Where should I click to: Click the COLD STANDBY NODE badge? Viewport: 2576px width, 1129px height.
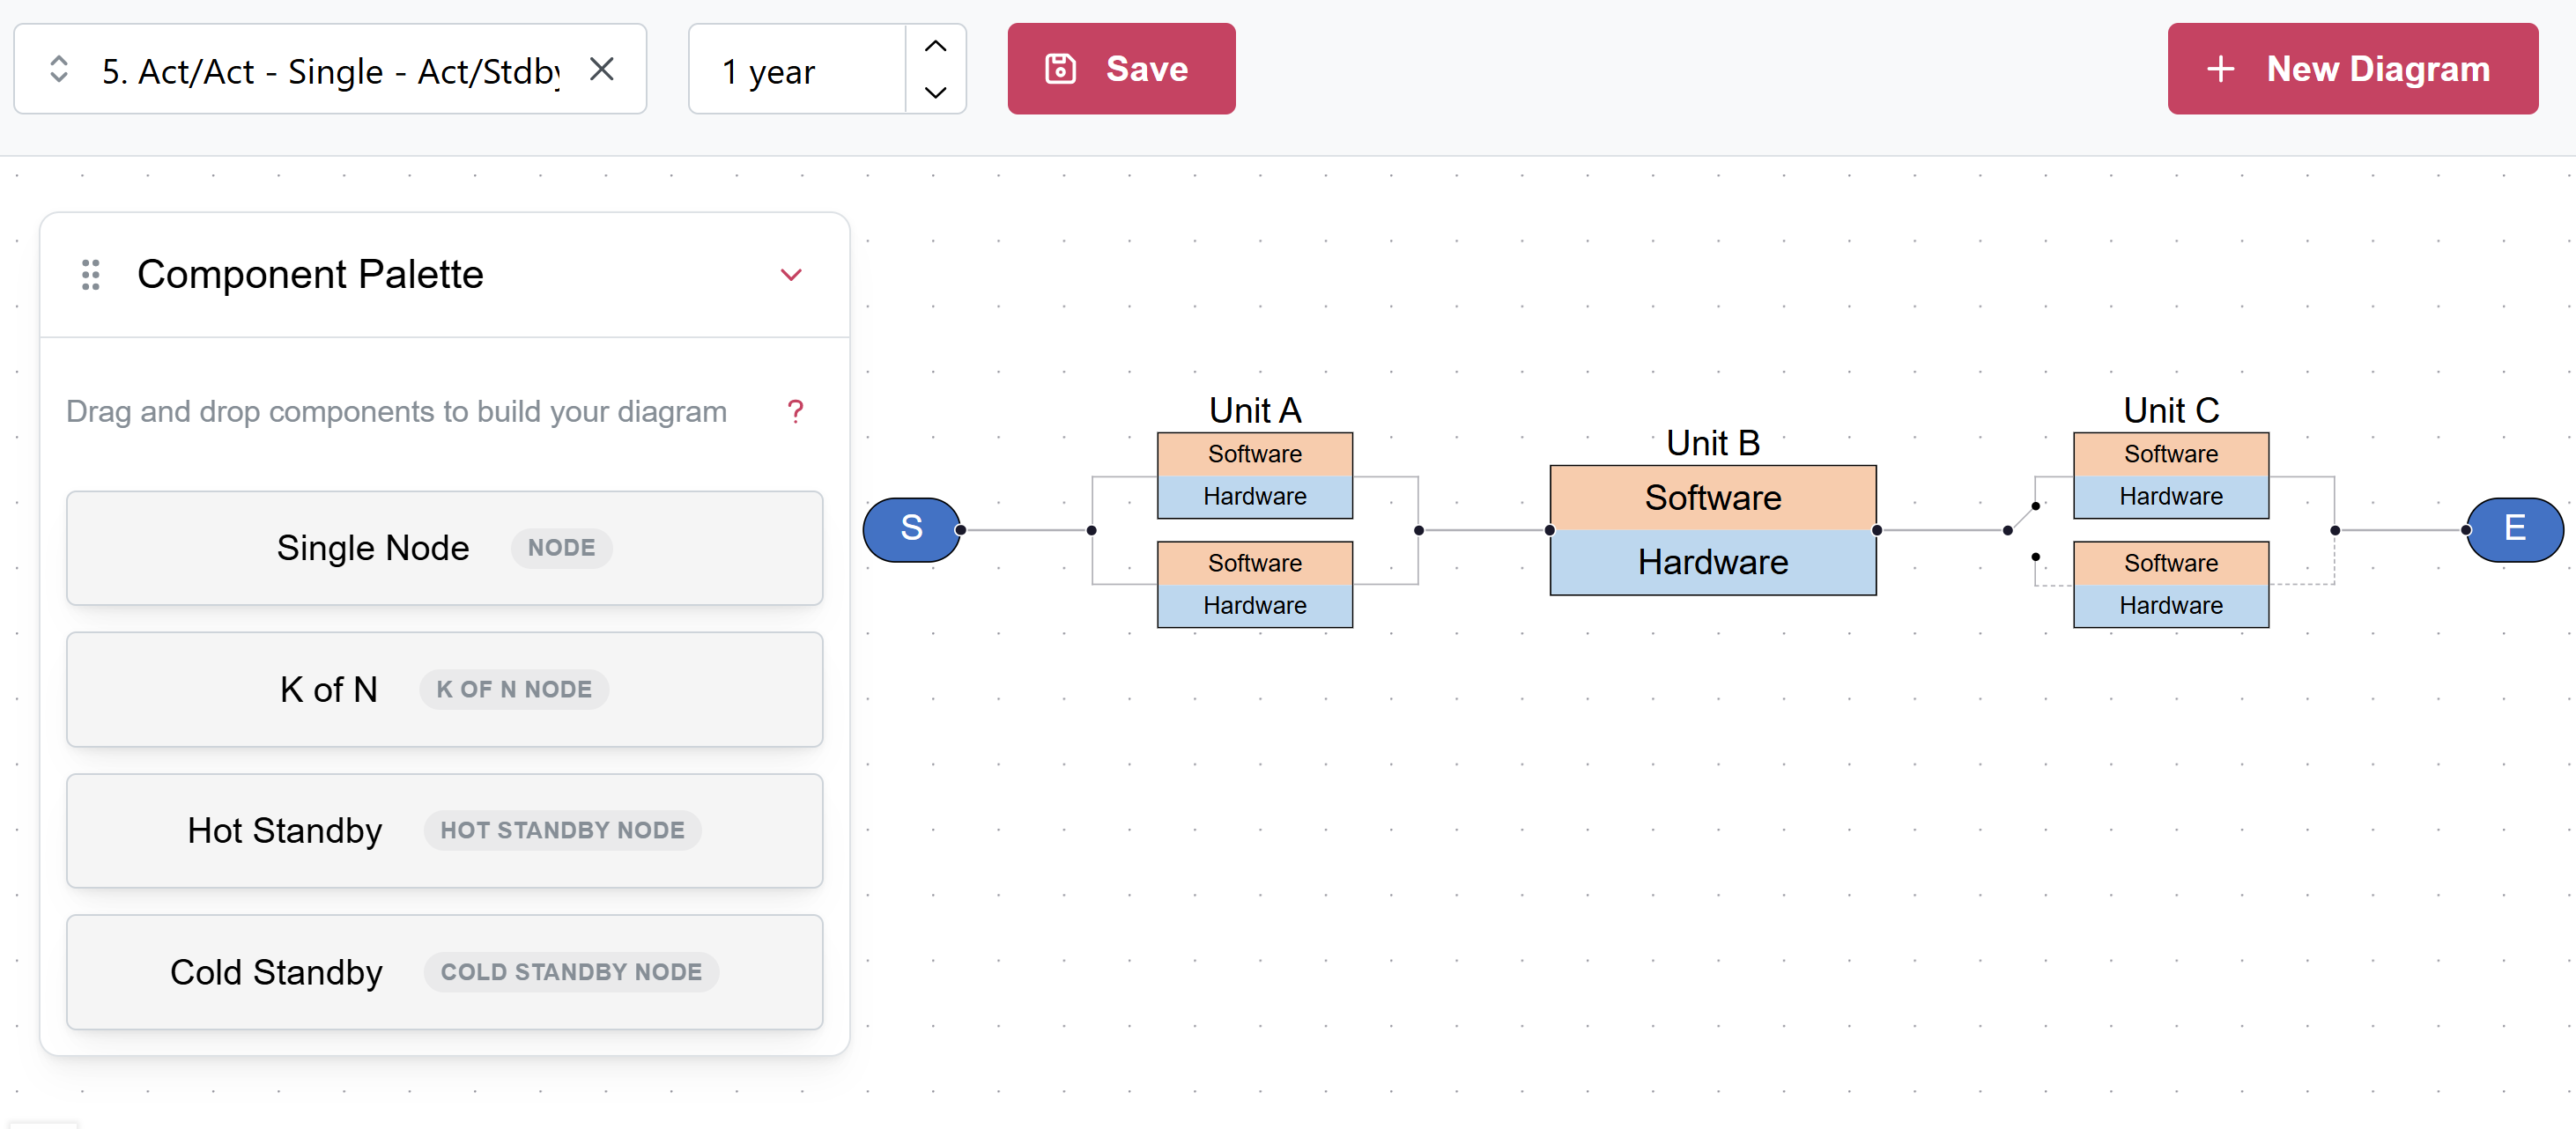click(x=571, y=972)
